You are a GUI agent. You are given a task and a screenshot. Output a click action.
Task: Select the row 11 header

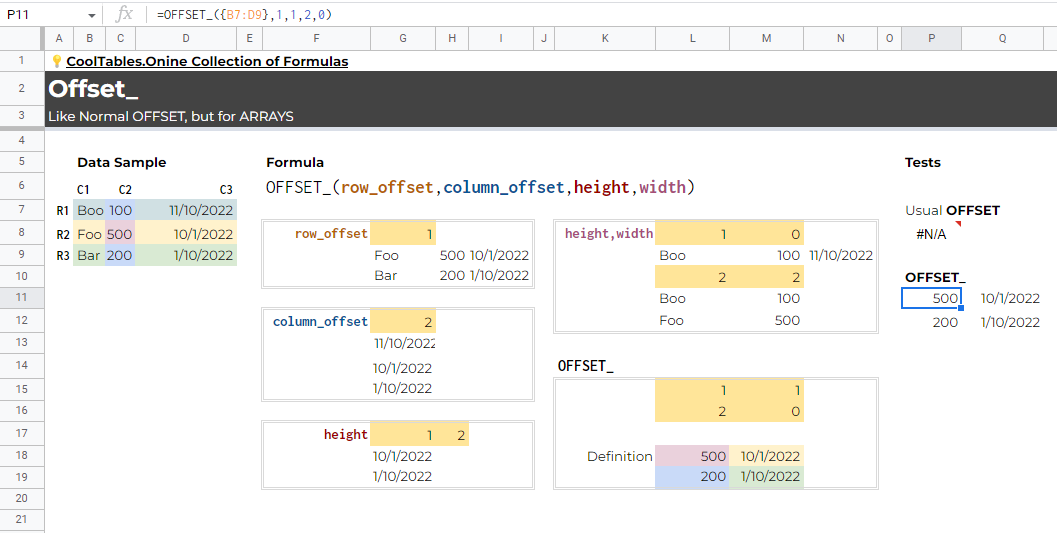[21, 298]
